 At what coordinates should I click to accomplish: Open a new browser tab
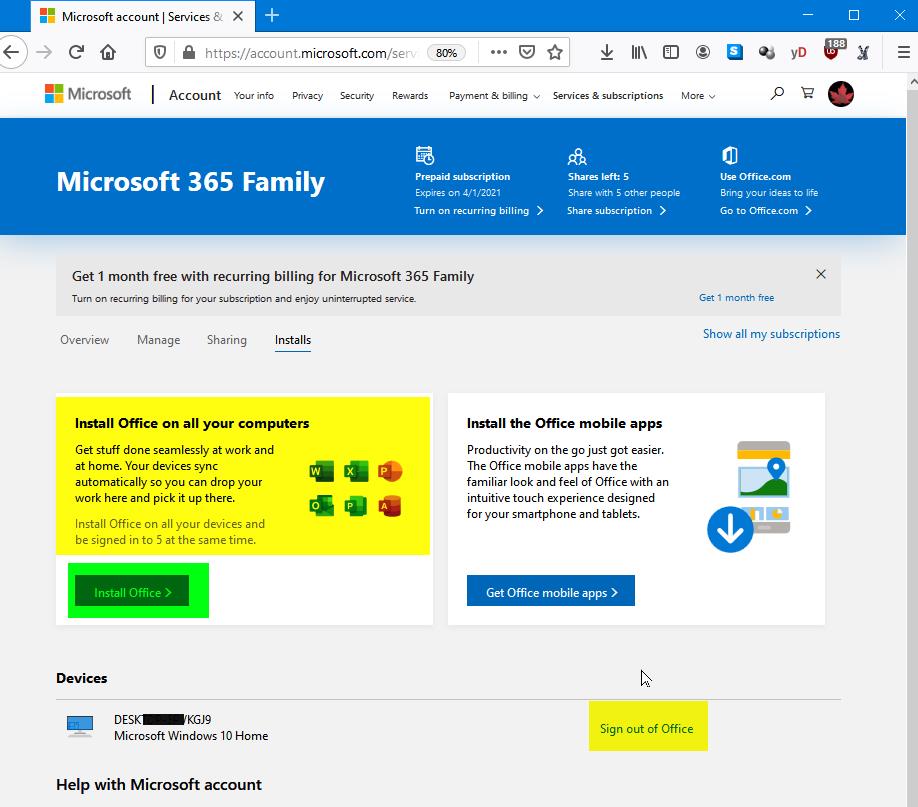[x=272, y=15]
